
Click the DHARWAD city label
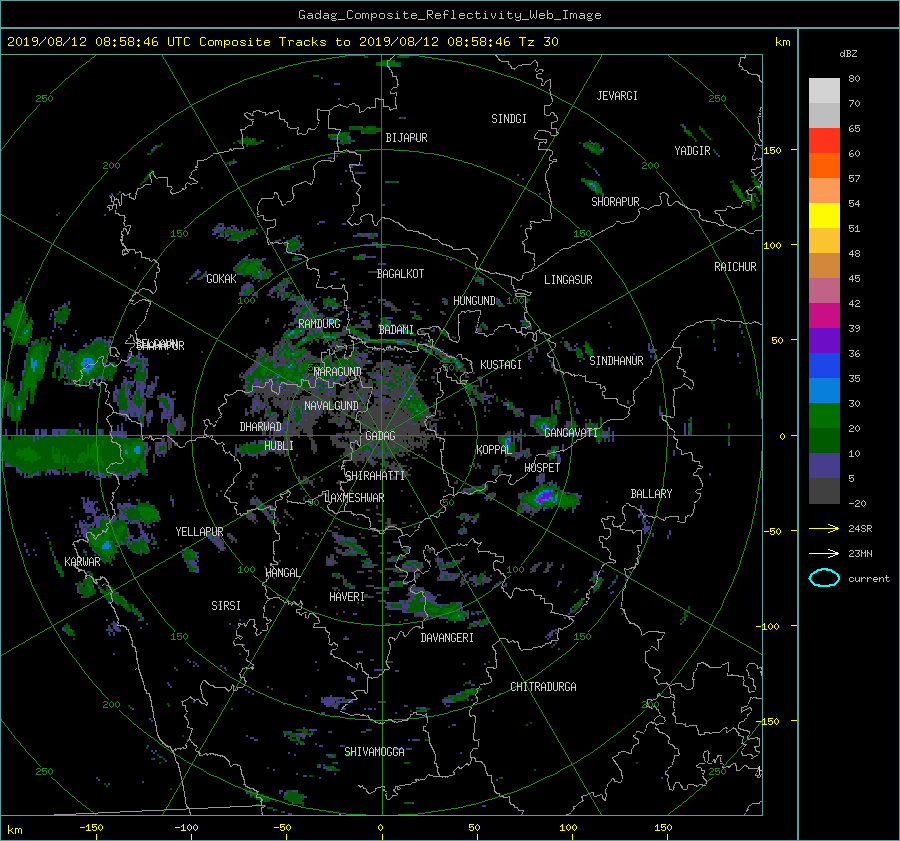[x=260, y=427]
